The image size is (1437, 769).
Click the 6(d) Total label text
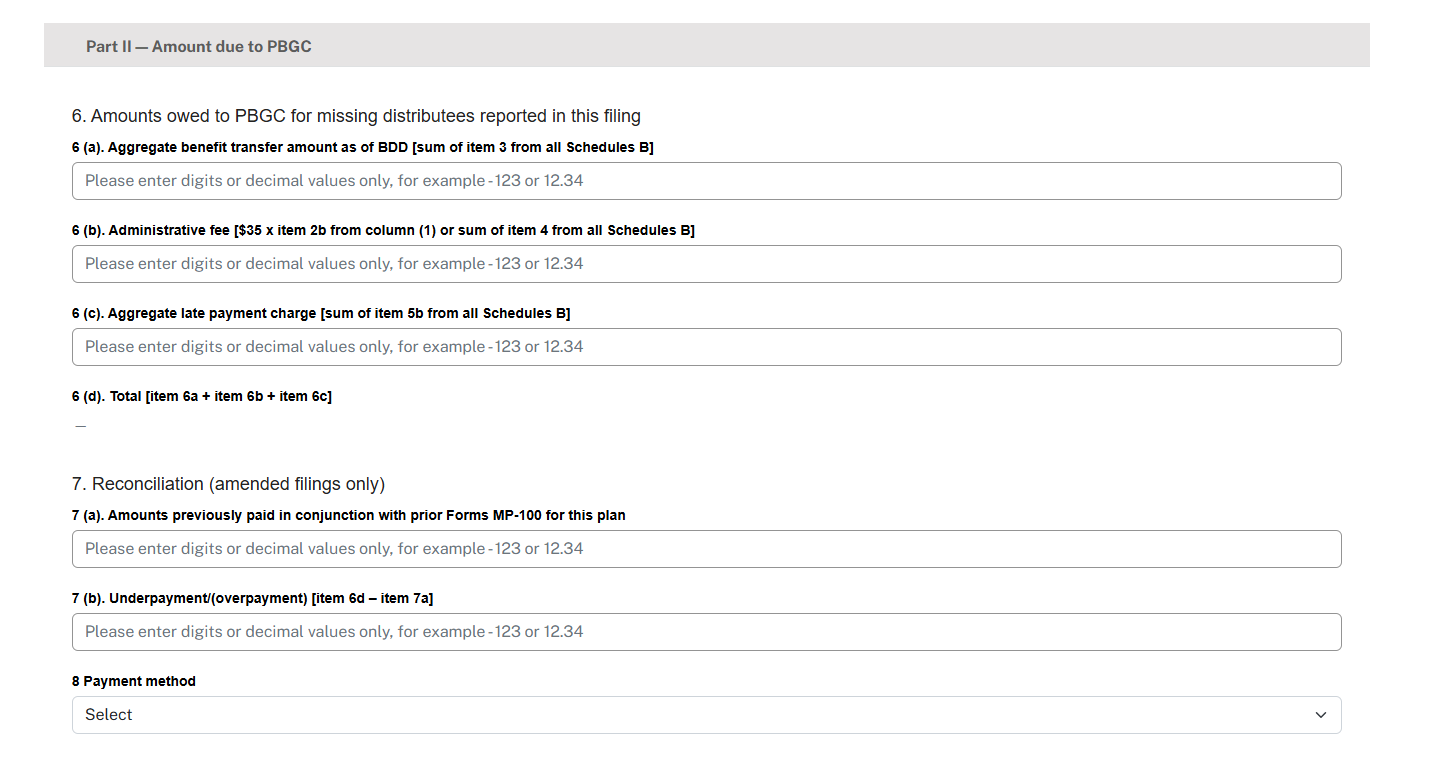click(x=201, y=396)
